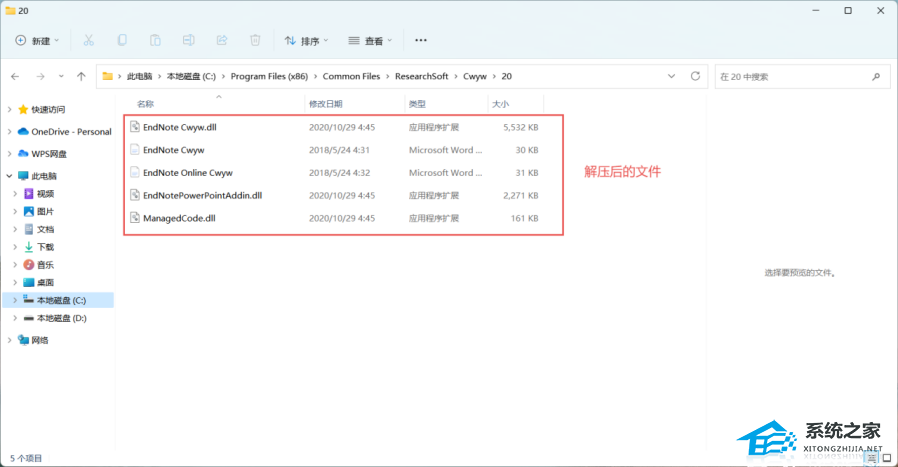The width and height of the screenshot is (898, 467).
Task: Click the EndNote Online Cwyw file icon
Action: 135,172
